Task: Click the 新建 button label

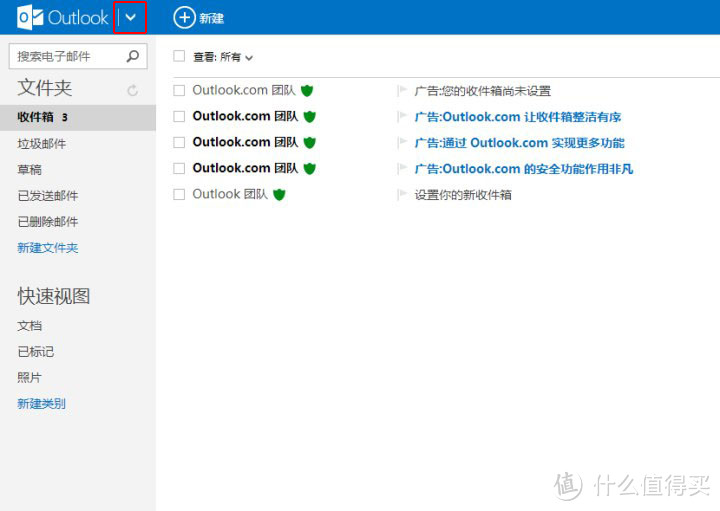Action: [x=211, y=18]
